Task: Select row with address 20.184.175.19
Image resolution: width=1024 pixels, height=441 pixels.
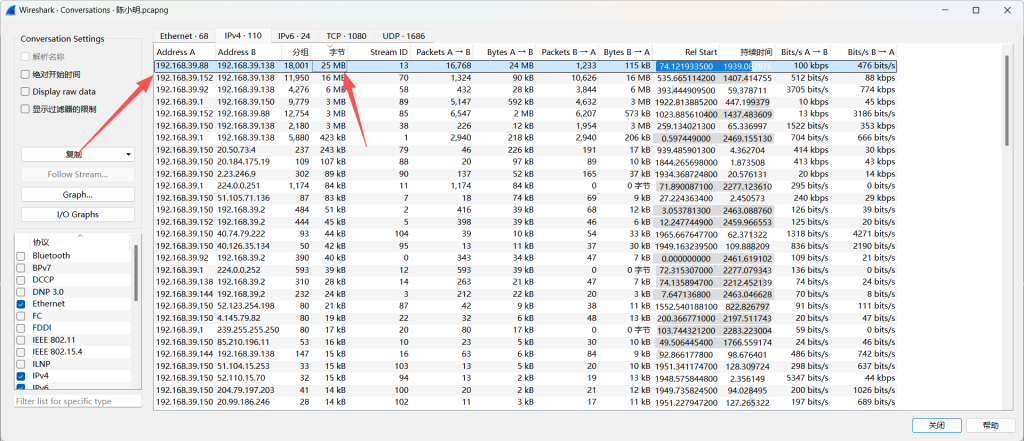Action: coord(524,162)
